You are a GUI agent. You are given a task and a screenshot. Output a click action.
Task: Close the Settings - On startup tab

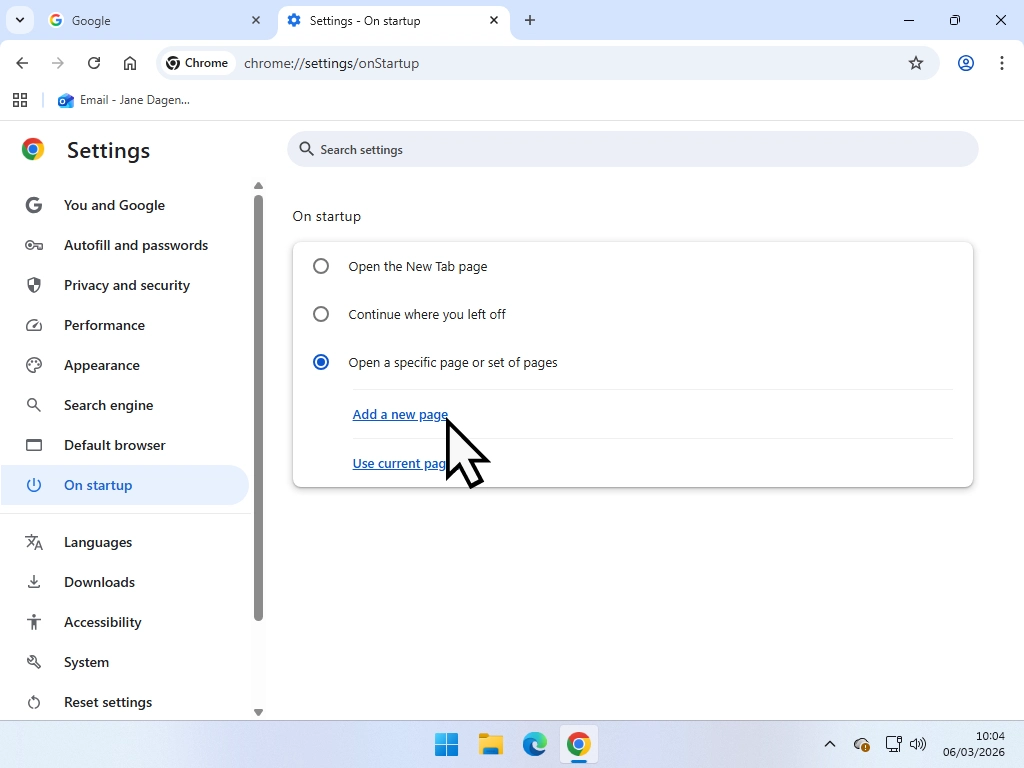tap(494, 21)
